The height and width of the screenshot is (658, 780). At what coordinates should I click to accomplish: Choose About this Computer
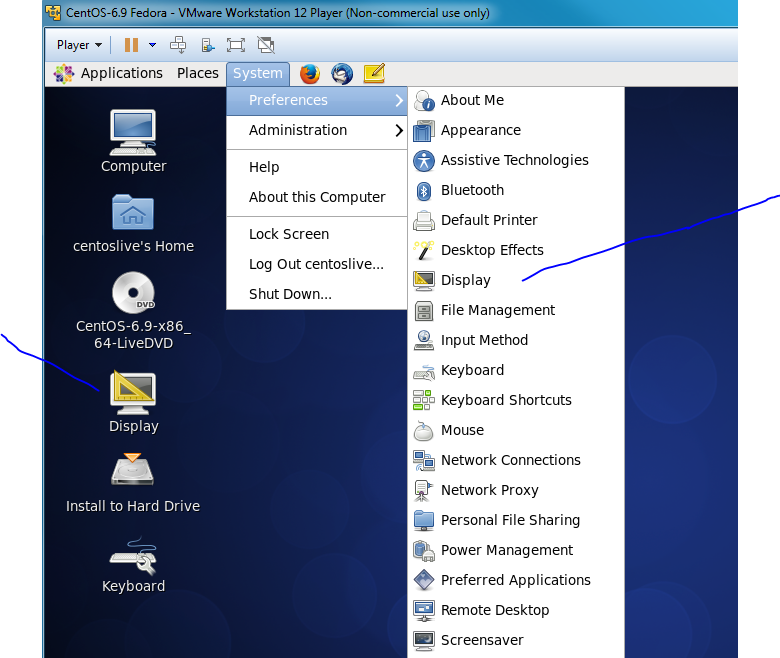317,197
